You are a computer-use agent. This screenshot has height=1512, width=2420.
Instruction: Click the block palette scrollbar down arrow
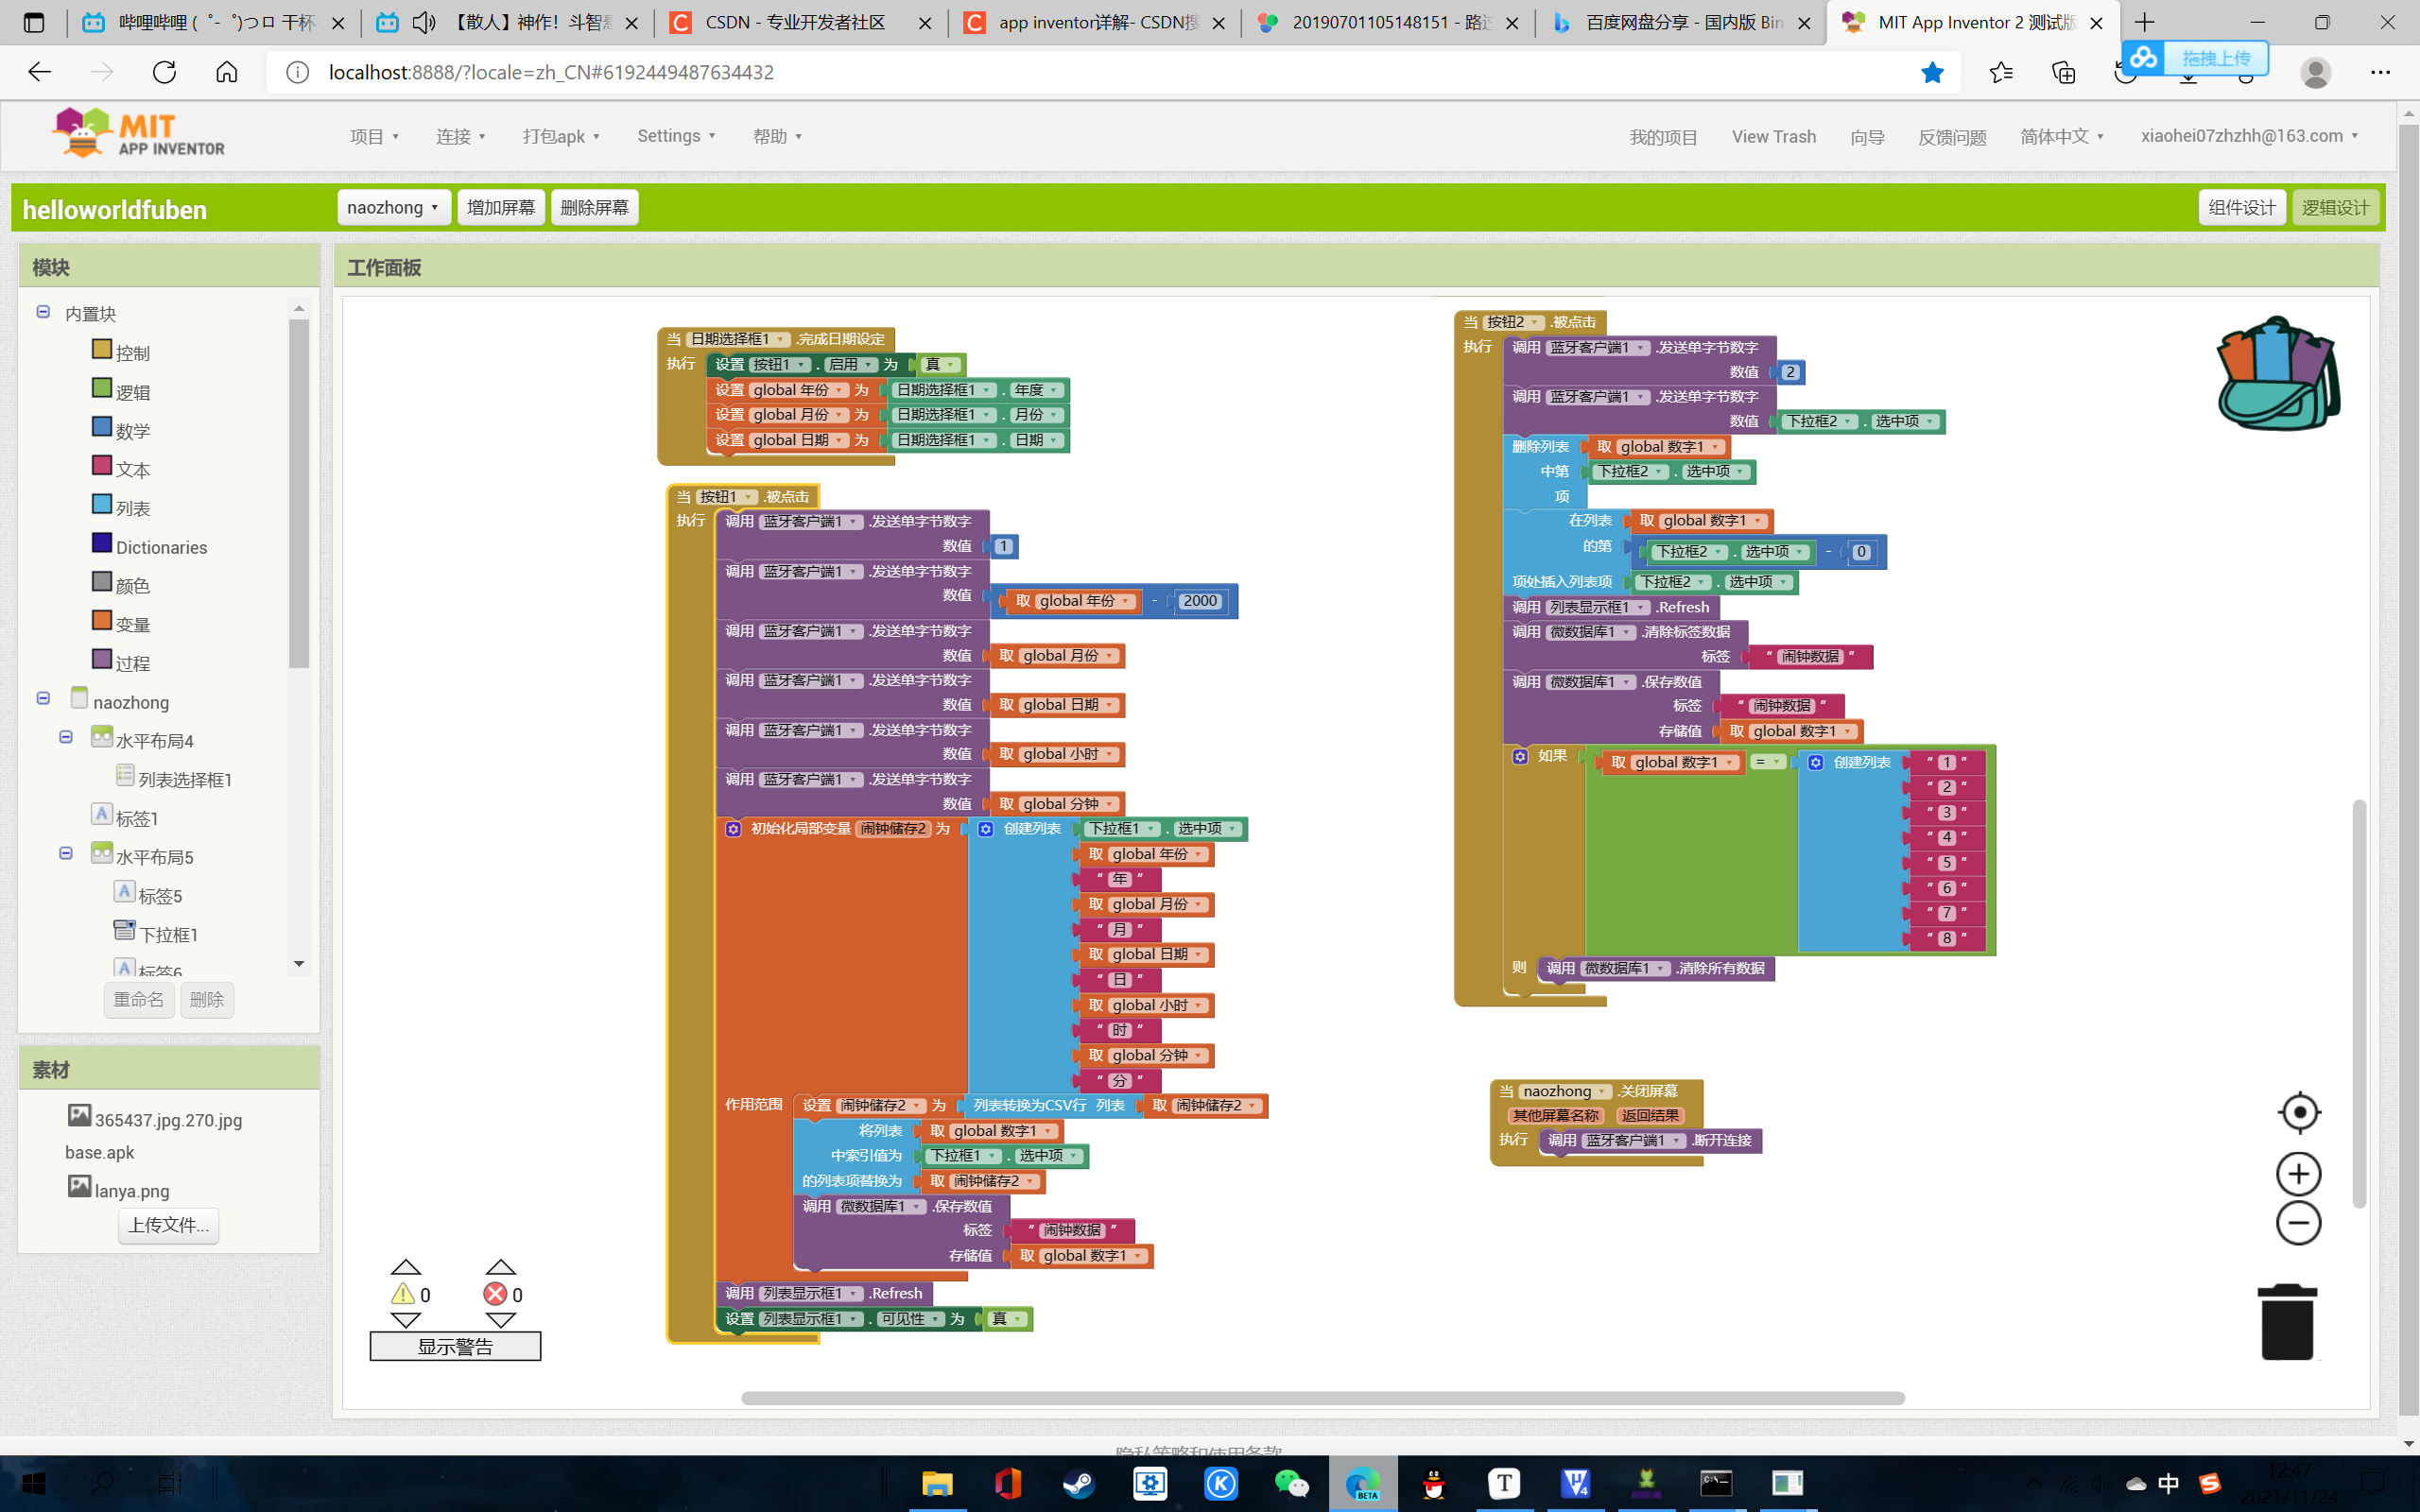click(298, 964)
